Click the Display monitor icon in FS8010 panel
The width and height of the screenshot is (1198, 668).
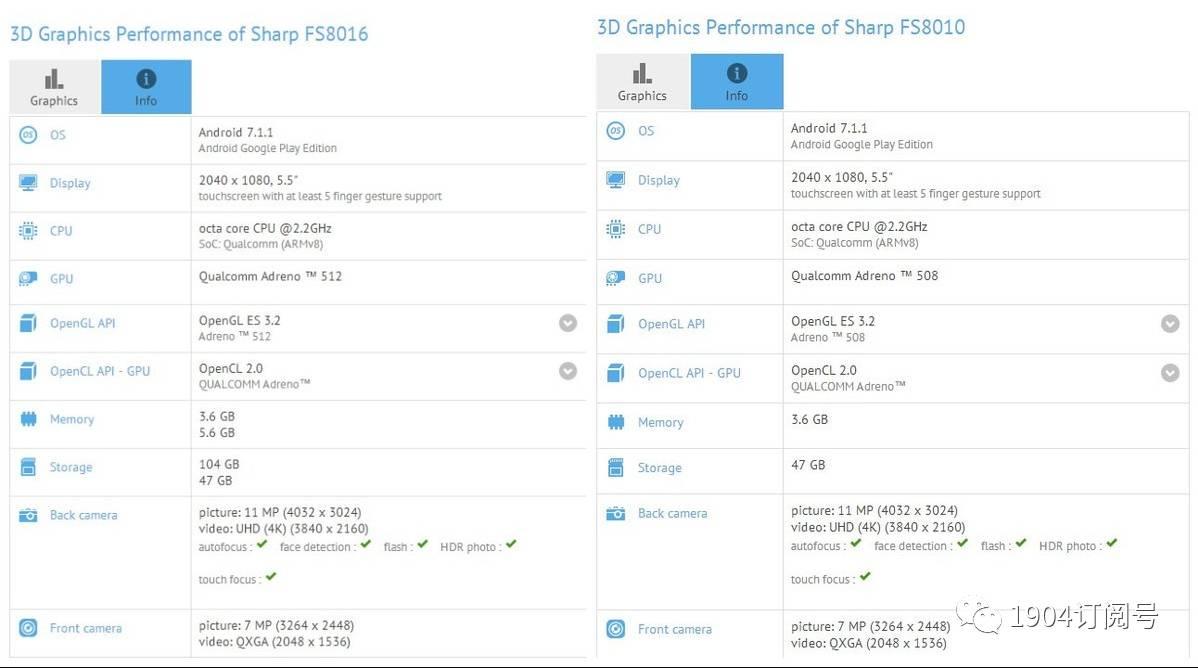tap(616, 180)
